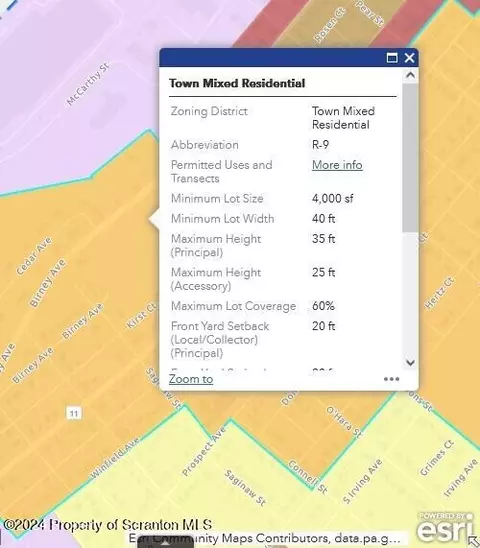Click popup scrollbar down arrow
This screenshot has height=548, width=480.
410,362
